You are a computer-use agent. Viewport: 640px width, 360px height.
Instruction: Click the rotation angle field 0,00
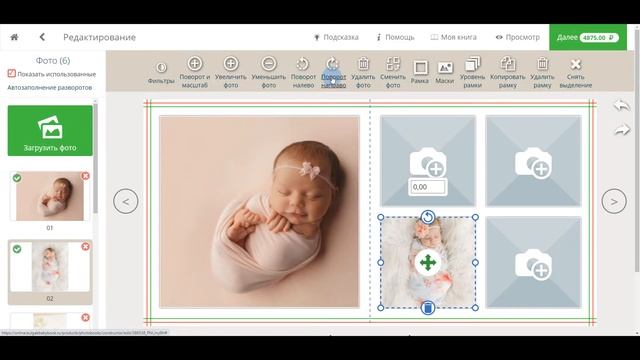428,187
